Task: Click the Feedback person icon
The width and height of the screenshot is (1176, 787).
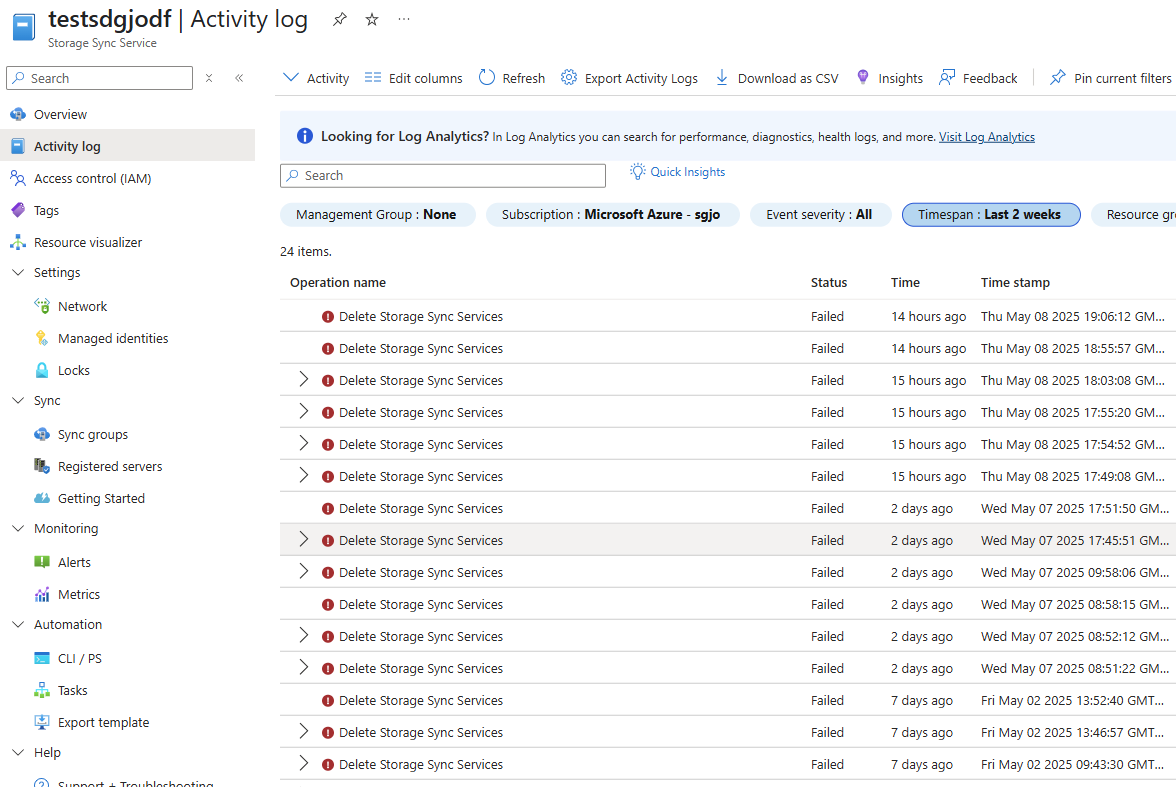Action: click(947, 77)
